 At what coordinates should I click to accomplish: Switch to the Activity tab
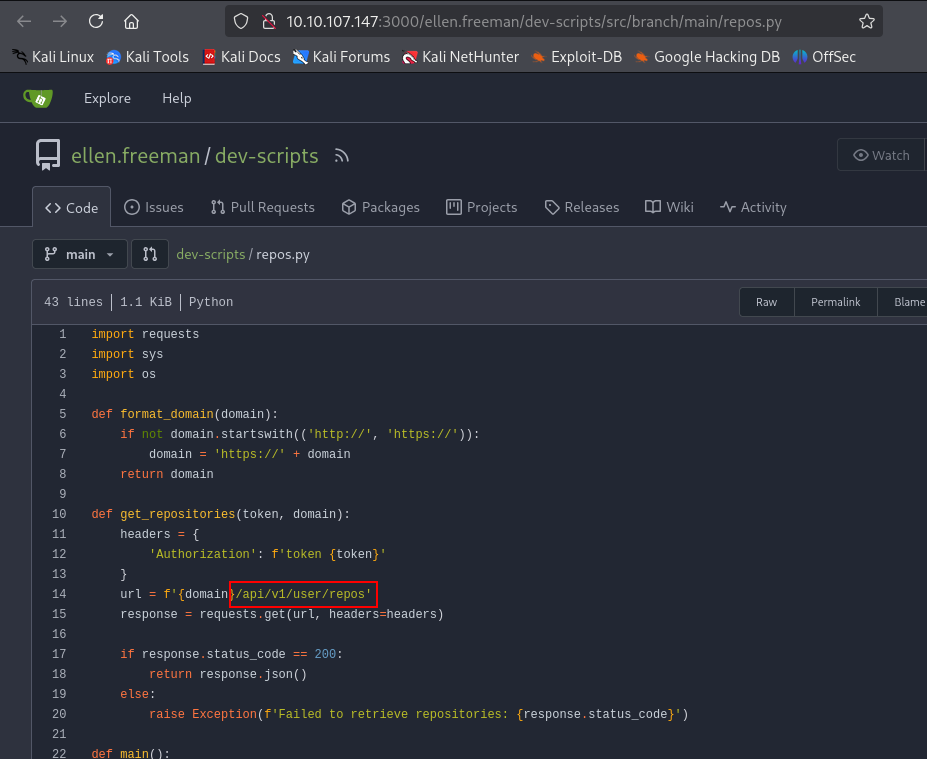(x=753, y=207)
